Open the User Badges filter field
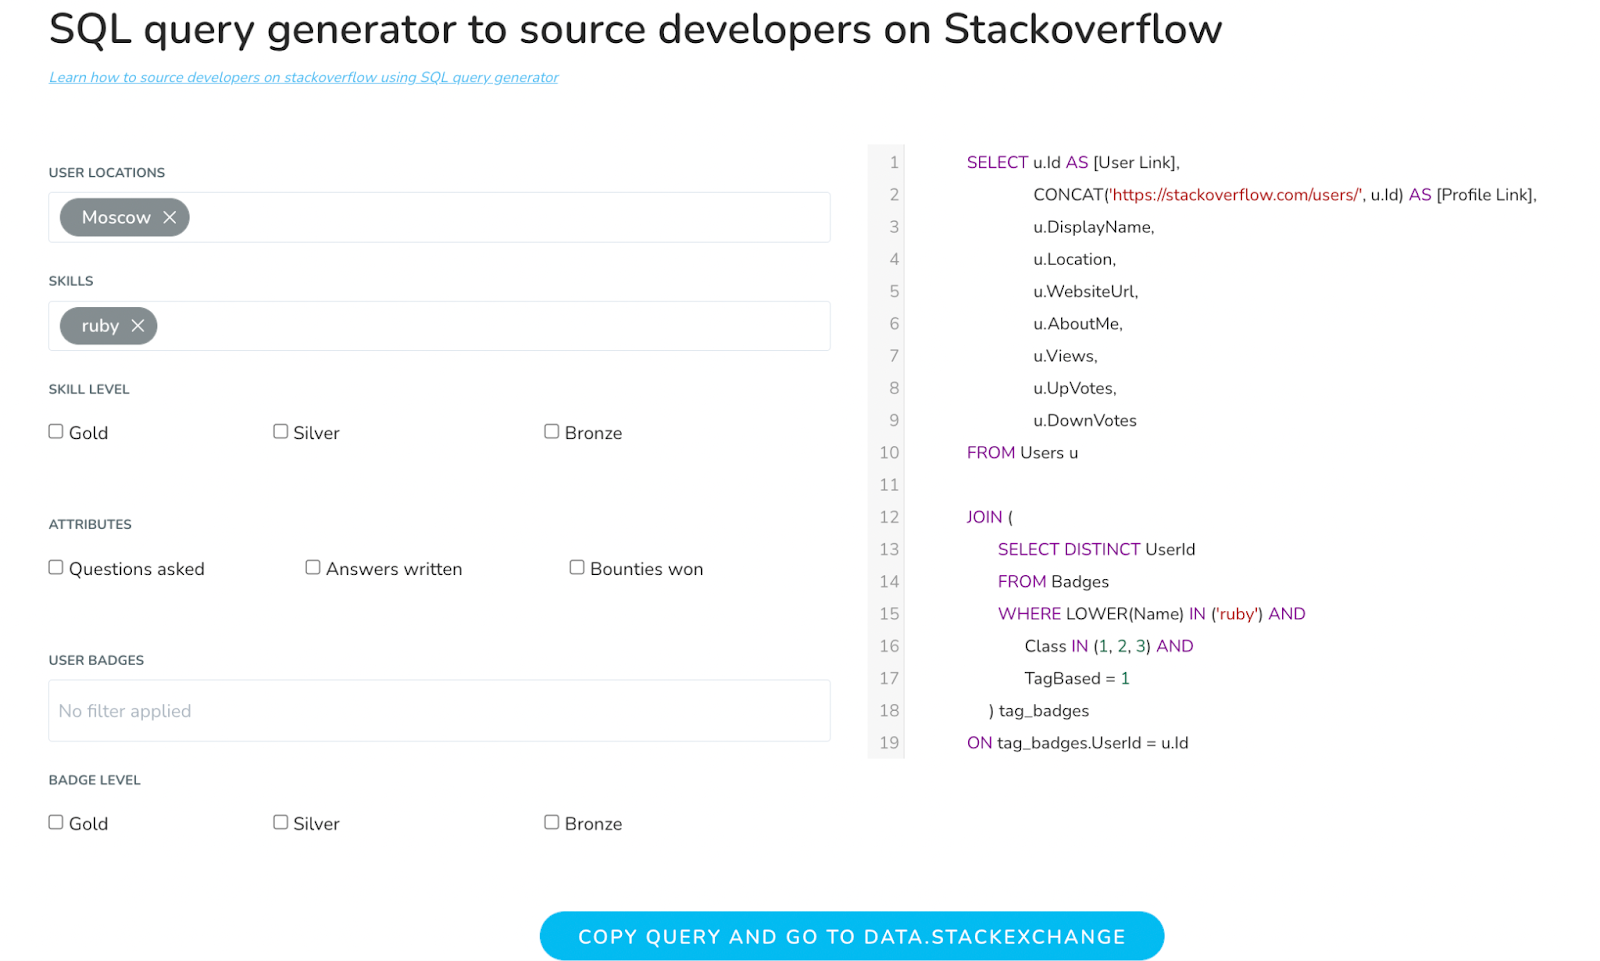 pyautogui.click(x=439, y=711)
